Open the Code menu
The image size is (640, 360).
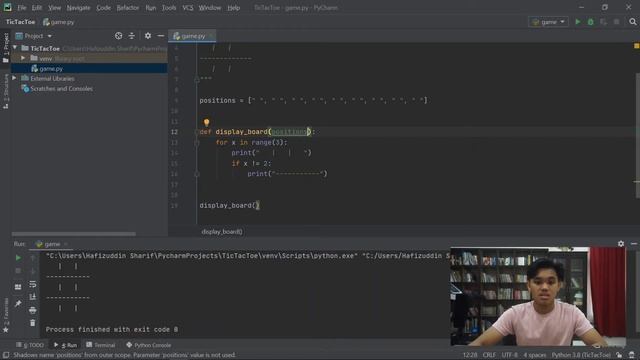tap(103, 7)
